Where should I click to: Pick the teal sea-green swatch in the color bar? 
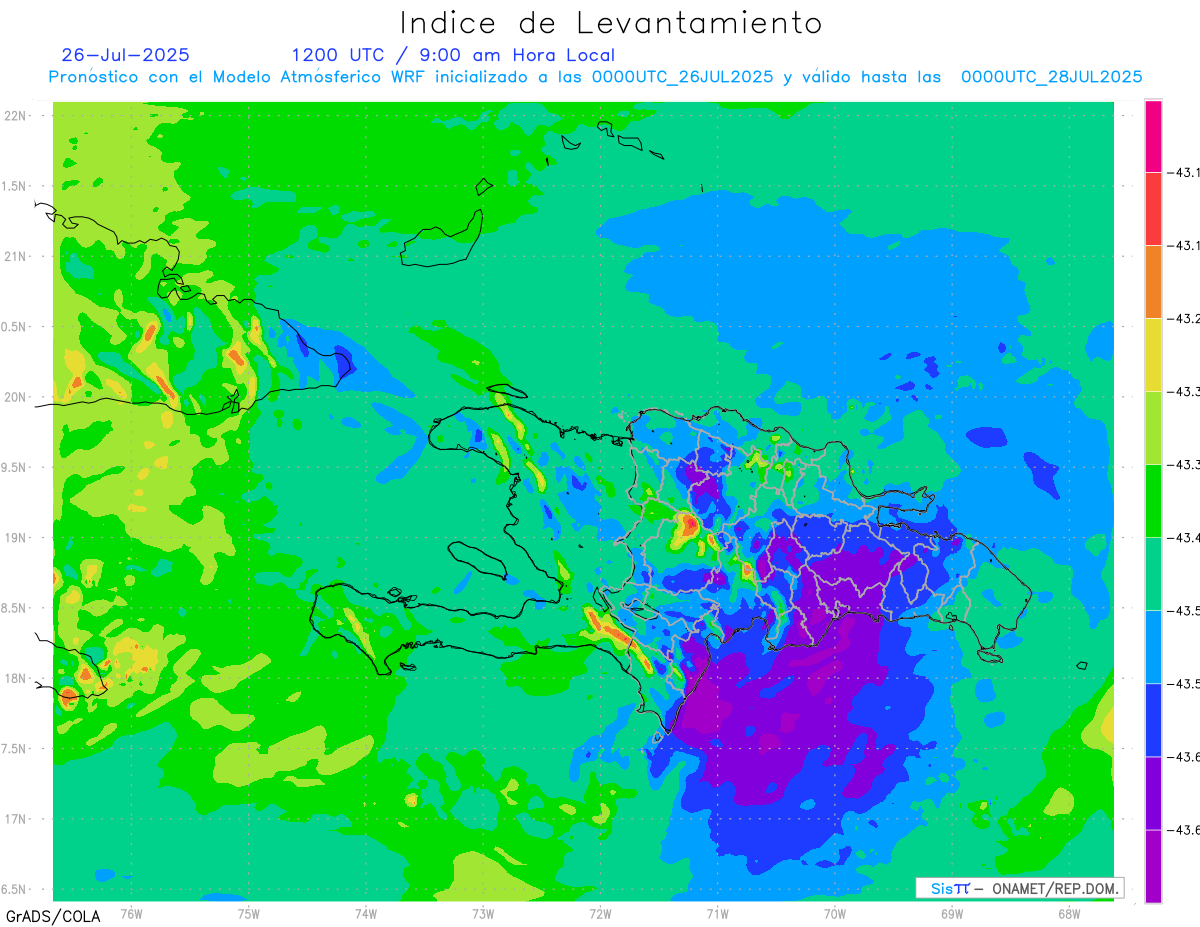click(x=1153, y=574)
